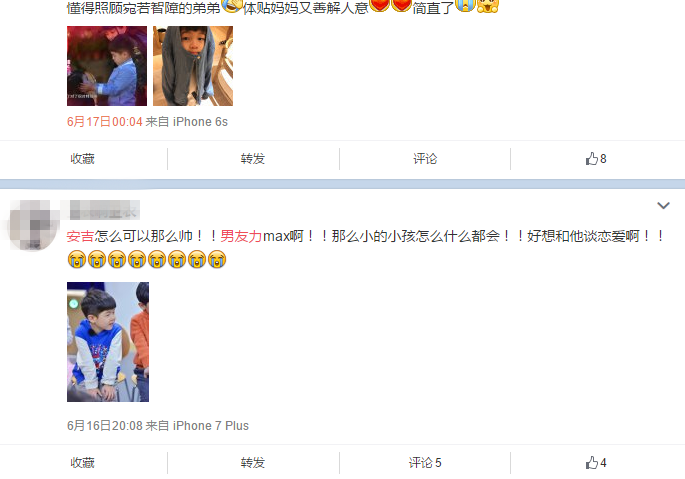Open the blurred user avatar
Image resolution: width=685 pixels, height=479 pixels.
click(34, 226)
